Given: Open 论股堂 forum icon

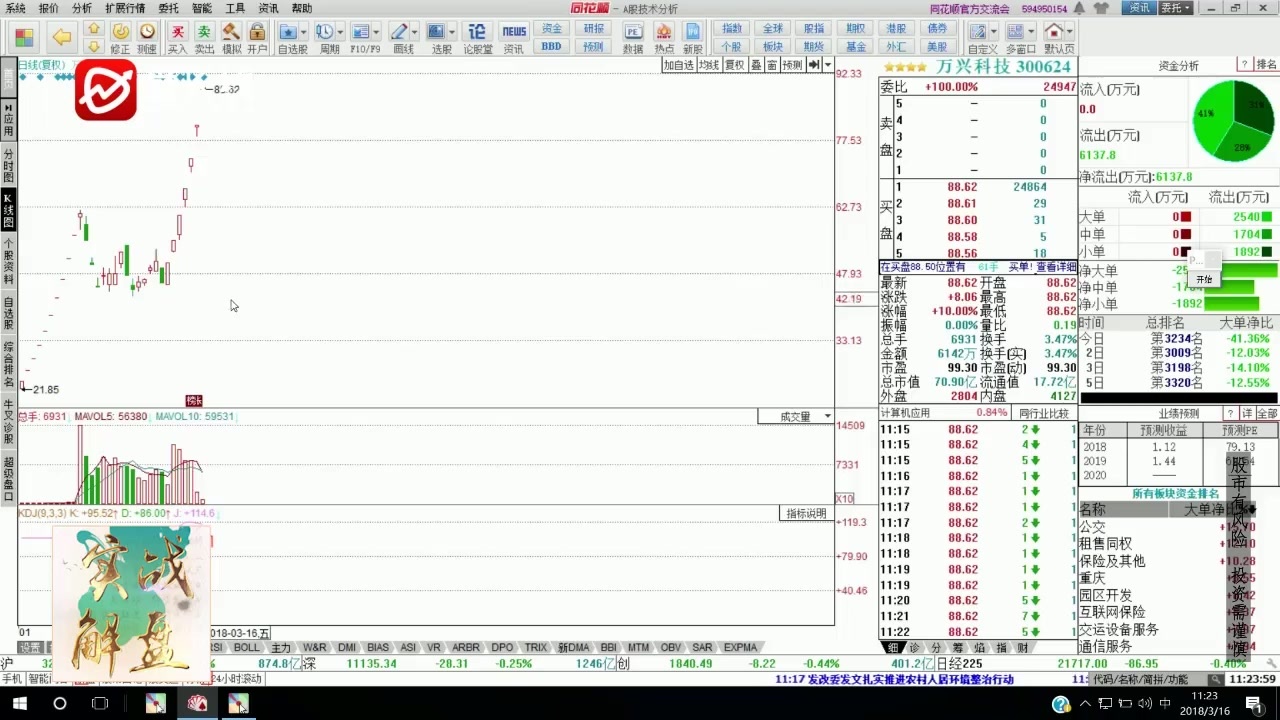Looking at the screenshot, I should pos(477,37).
